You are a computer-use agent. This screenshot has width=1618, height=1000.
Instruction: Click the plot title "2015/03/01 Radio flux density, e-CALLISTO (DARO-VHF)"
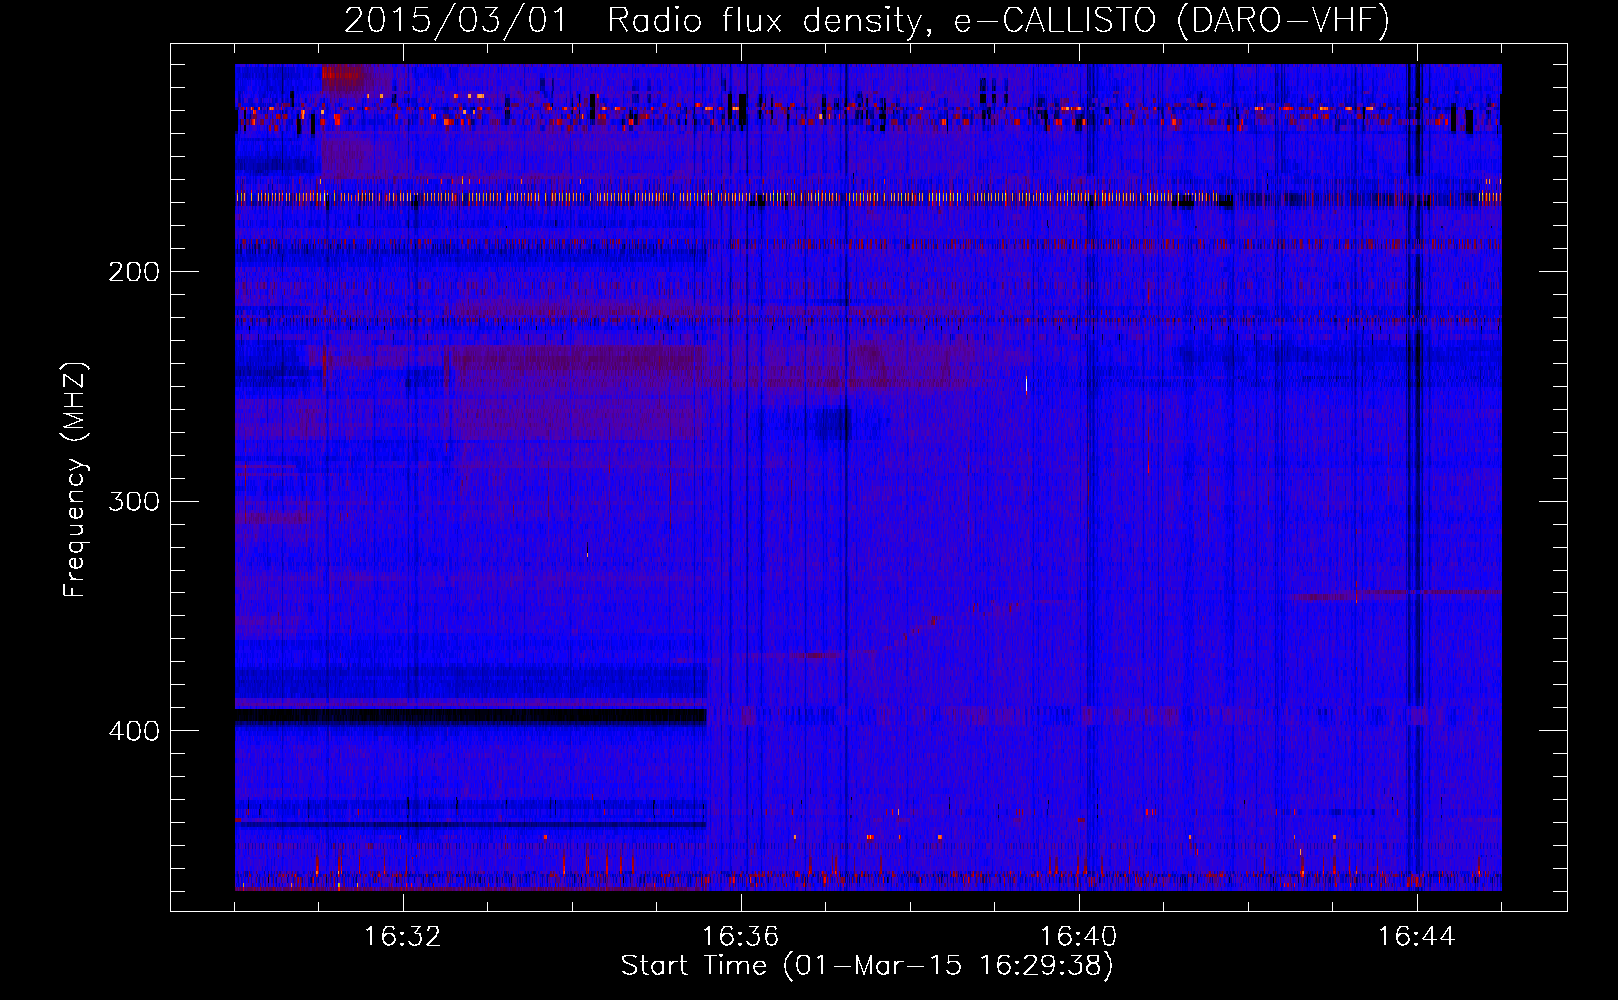click(867, 20)
